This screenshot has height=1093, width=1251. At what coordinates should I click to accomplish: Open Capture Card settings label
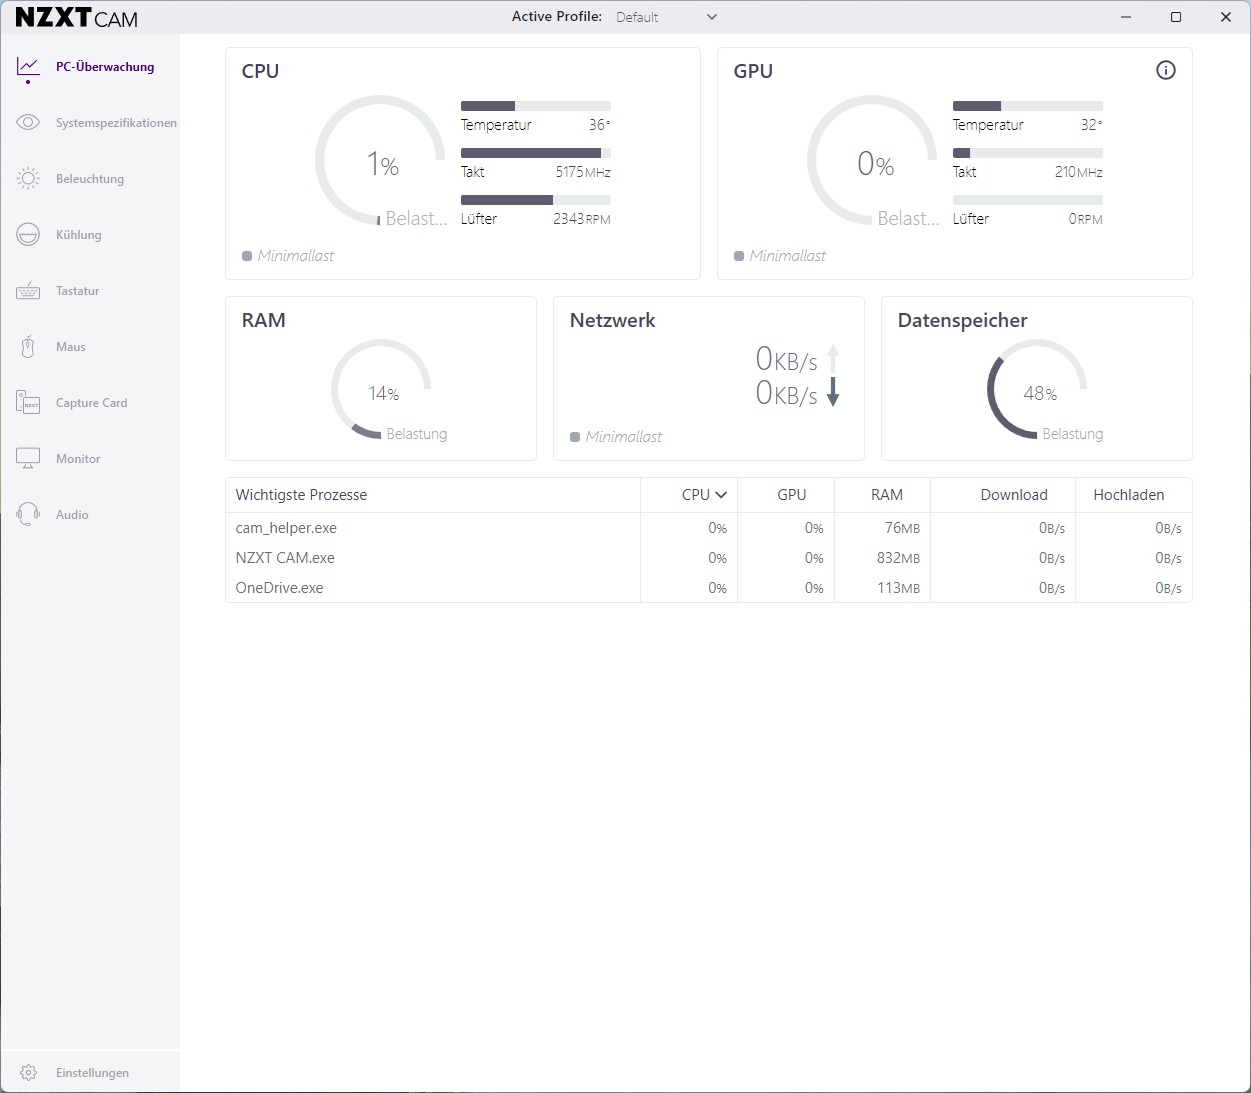click(92, 403)
